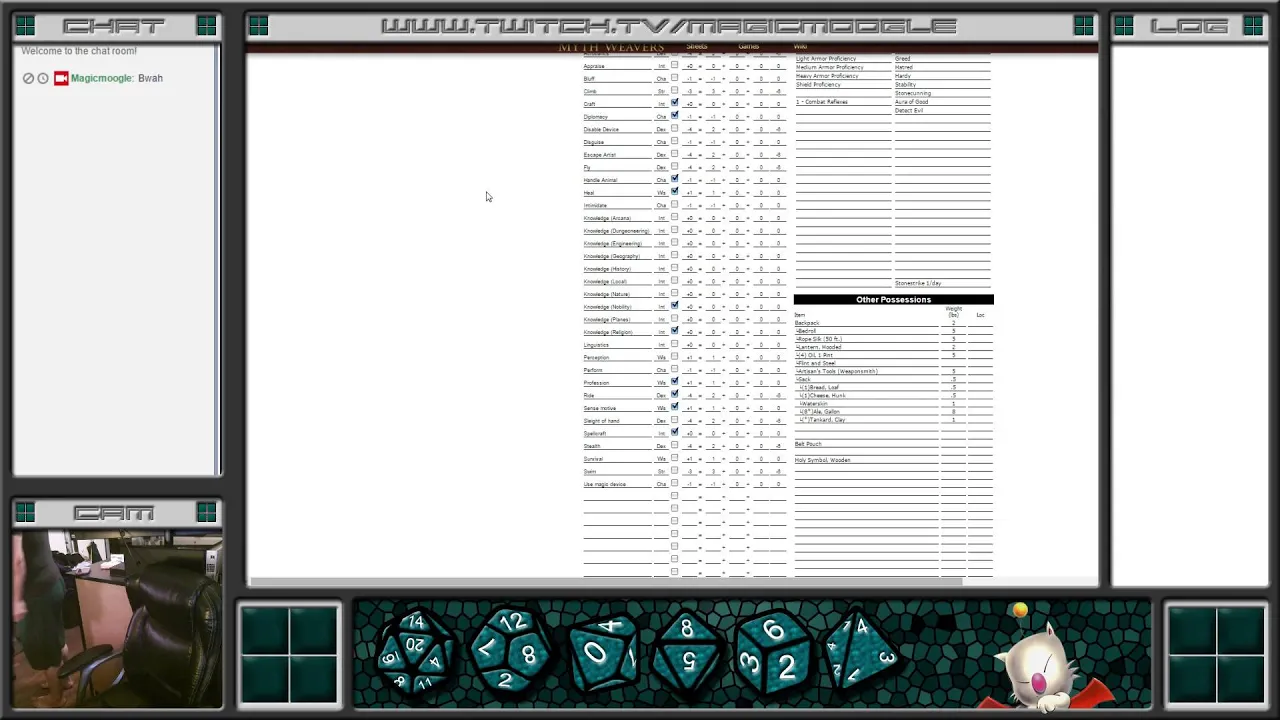Click the Combat Reflexes feat field
The width and height of the screenshot is (1280, 720).
pyautogui.click(x=842, y=102)
